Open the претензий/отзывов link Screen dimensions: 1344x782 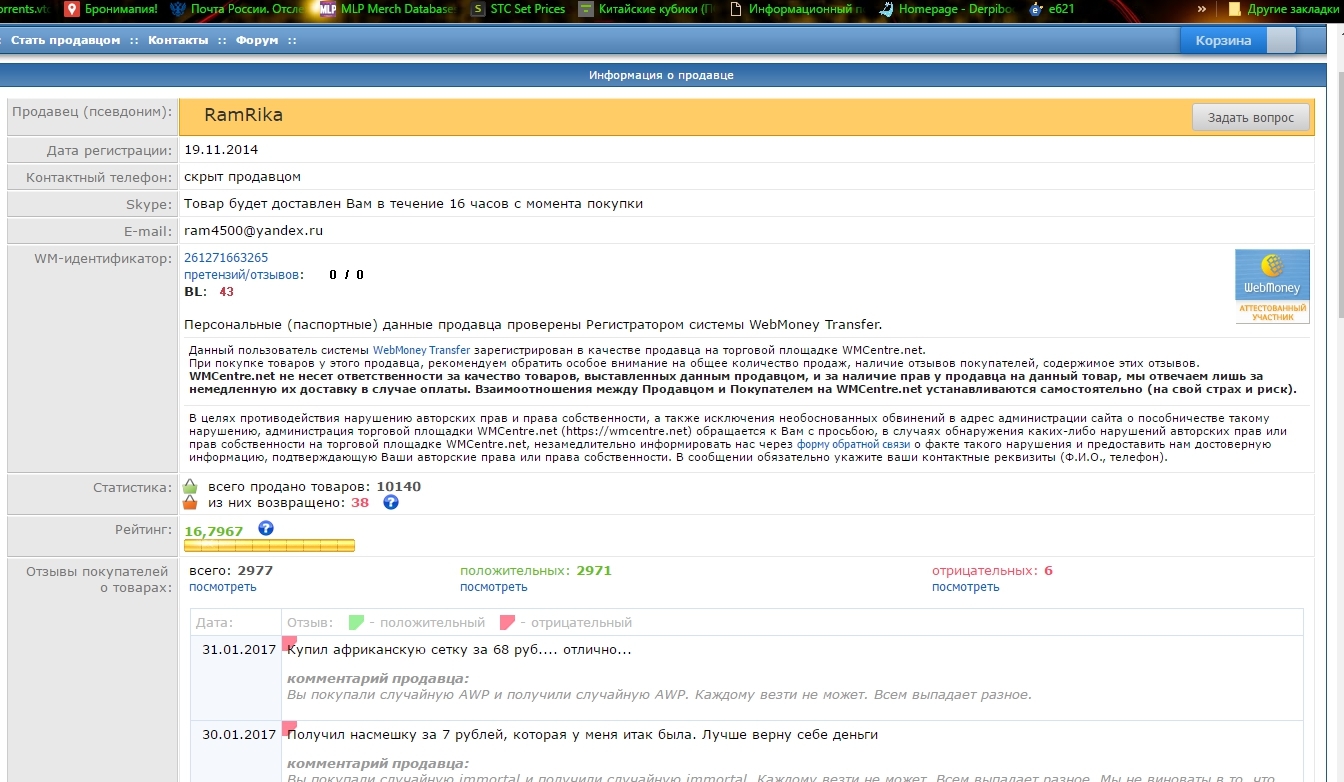[x=242, y=274]
